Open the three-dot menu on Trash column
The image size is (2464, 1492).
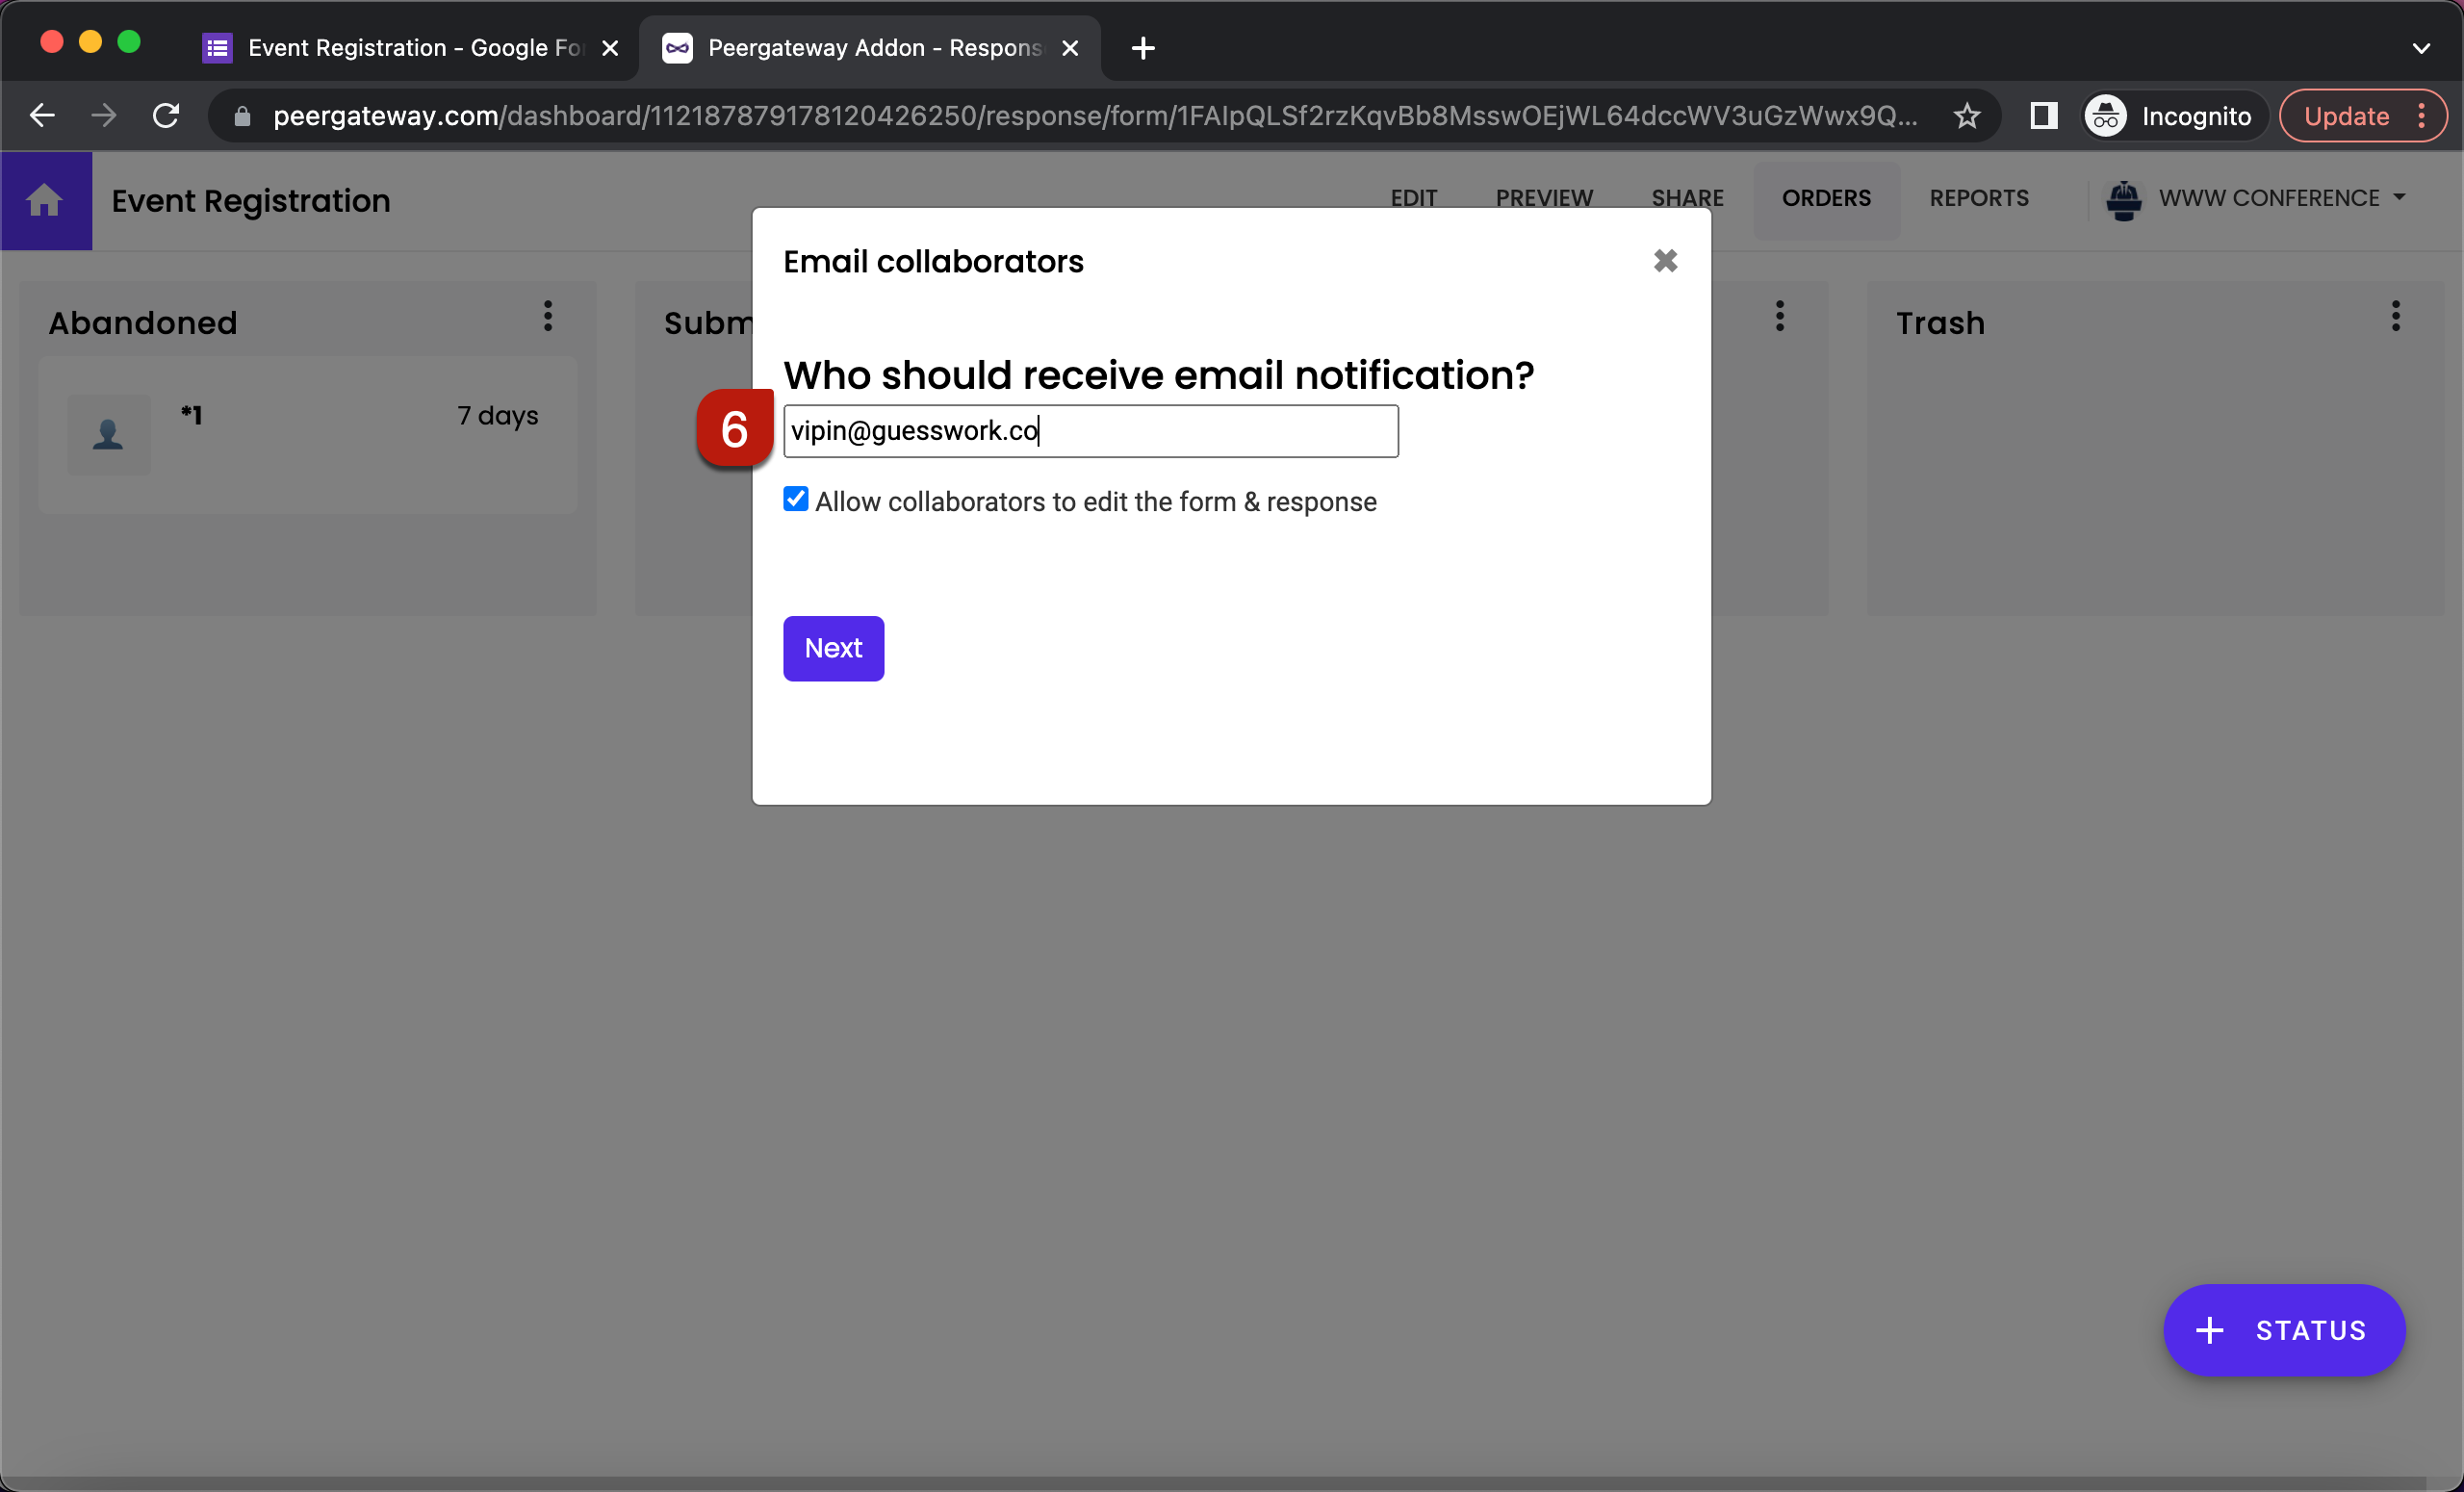point(2395,317)
